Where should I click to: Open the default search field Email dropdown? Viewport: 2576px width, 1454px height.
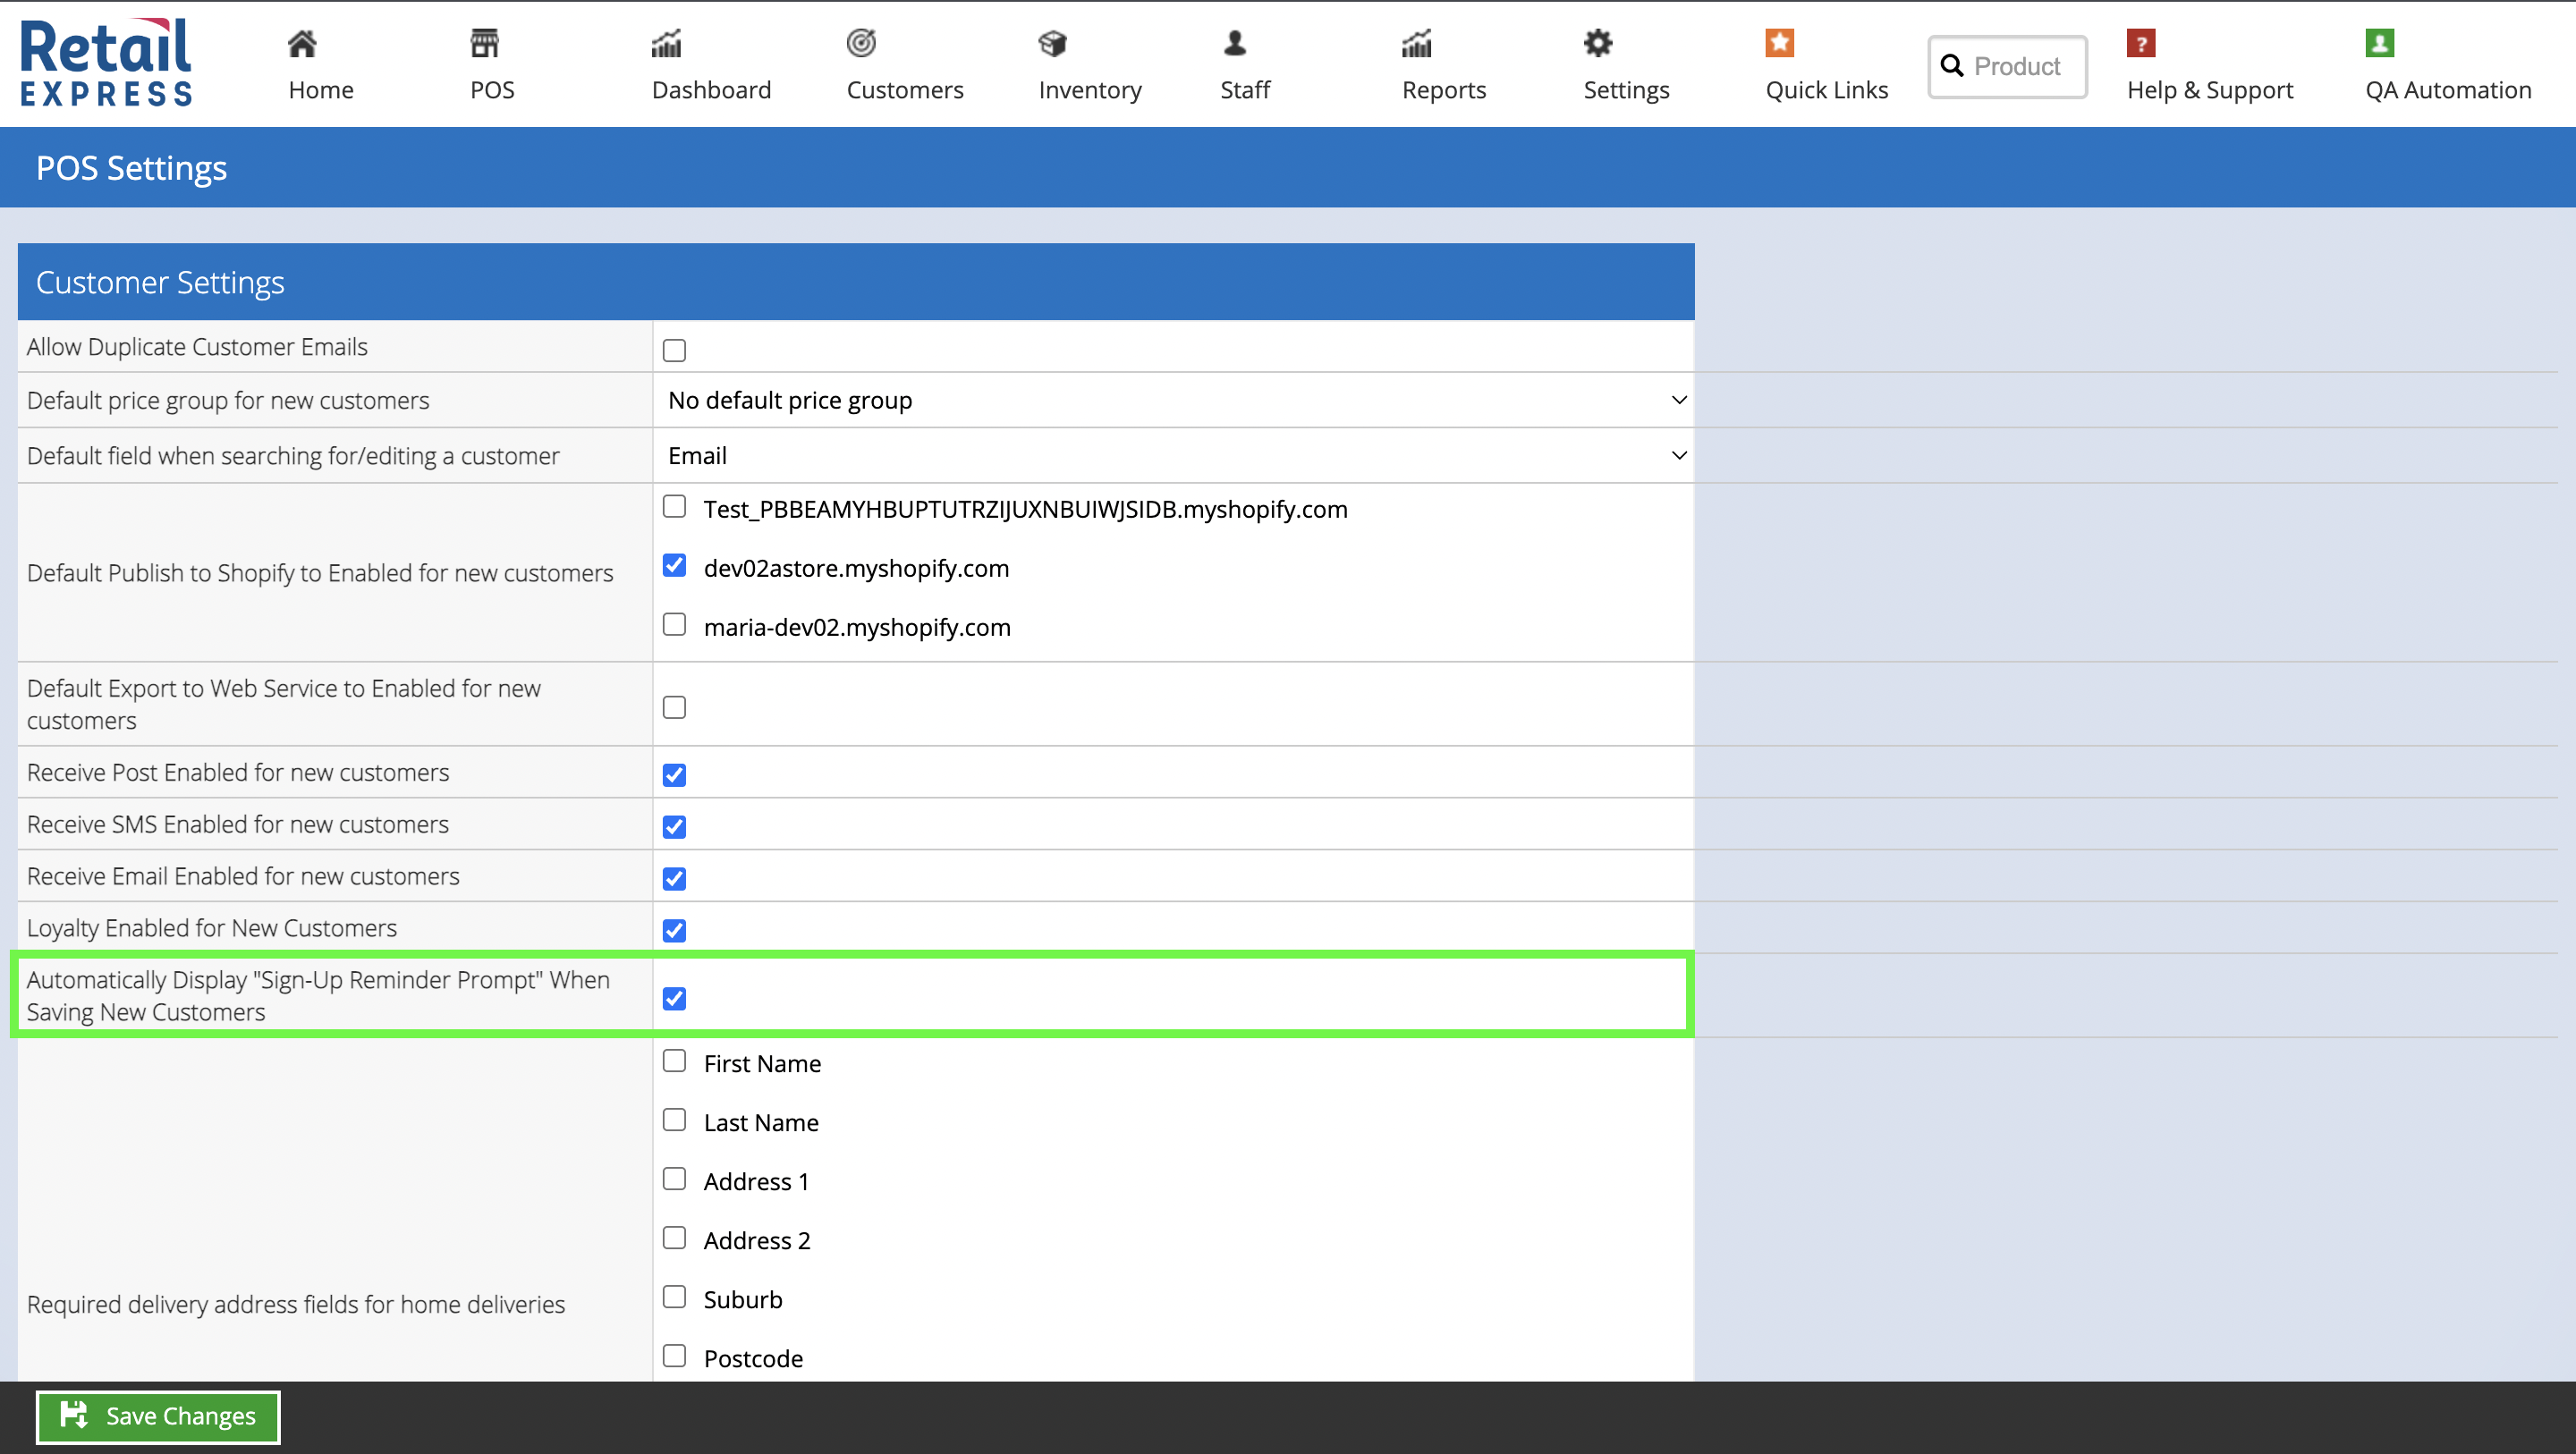pyautogui.click(x=1174, y=455)
